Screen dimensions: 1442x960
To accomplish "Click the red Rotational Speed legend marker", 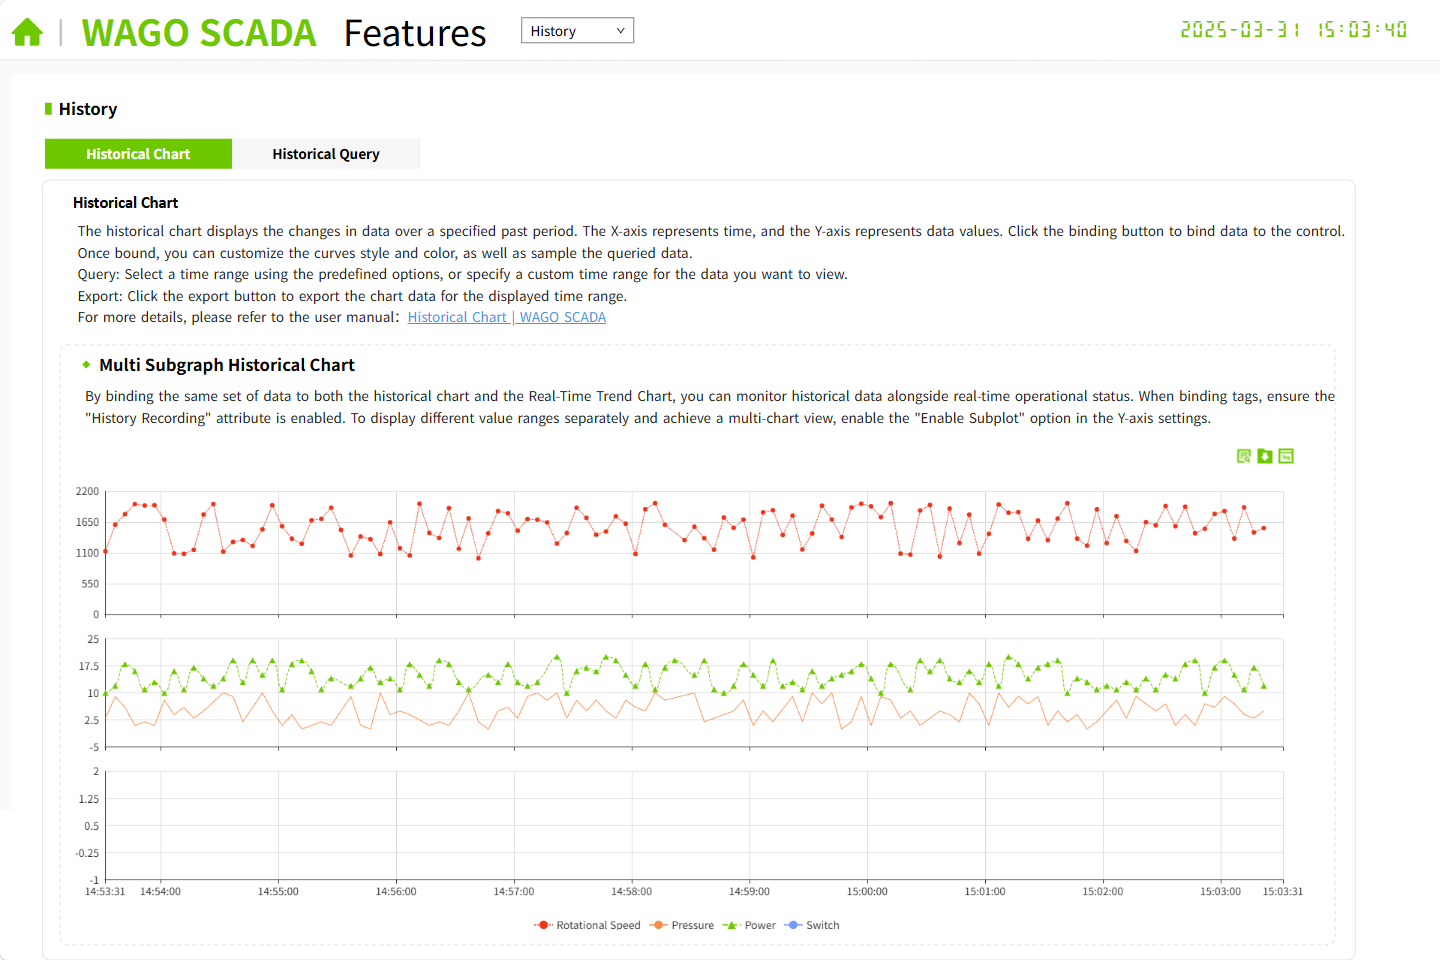I will (x=543, y=925).
